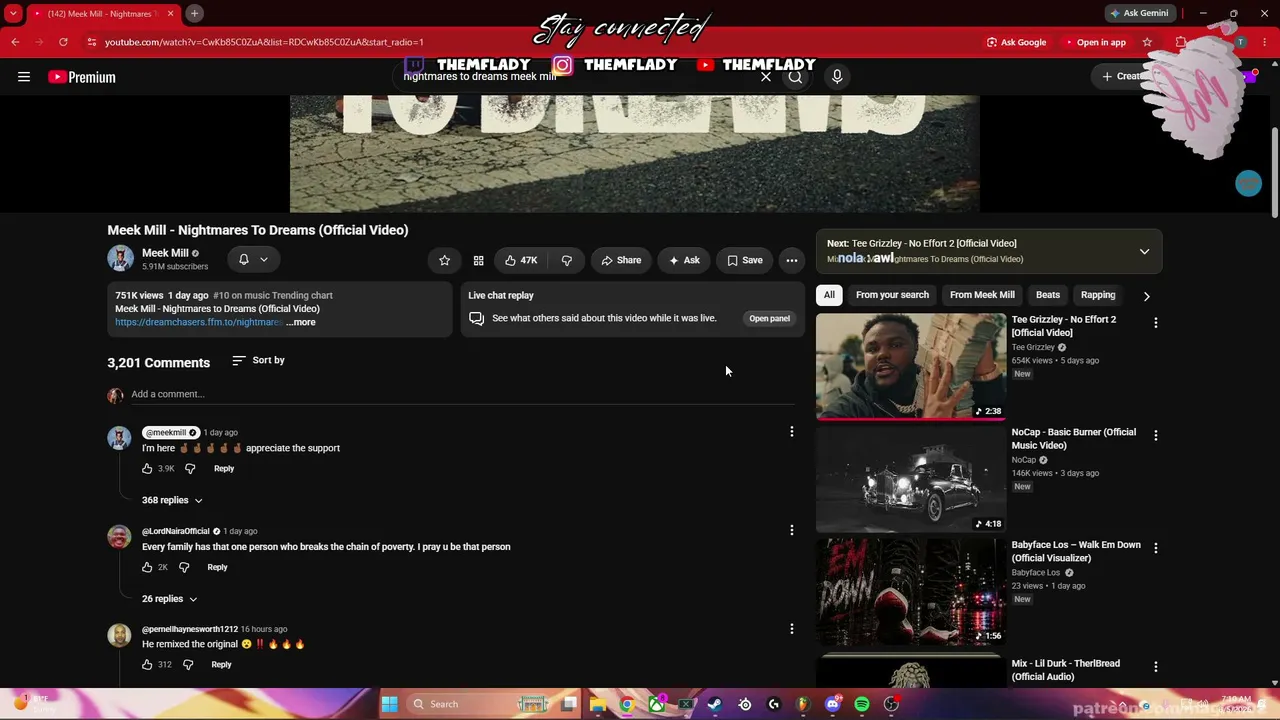Open the Mix - Lil Durk TherIBread title
This screenshot has width=1280, height=720.
click(1065, 670)
